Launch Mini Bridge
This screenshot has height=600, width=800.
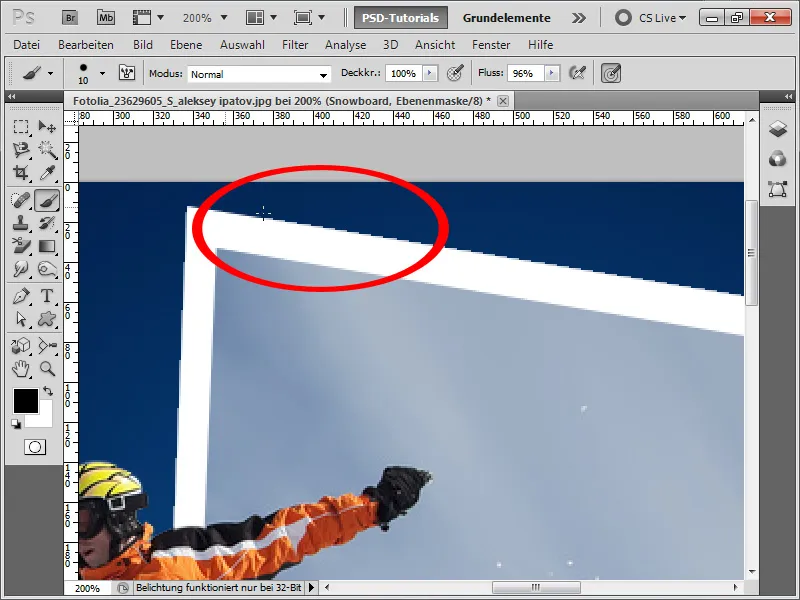[106, 18]
